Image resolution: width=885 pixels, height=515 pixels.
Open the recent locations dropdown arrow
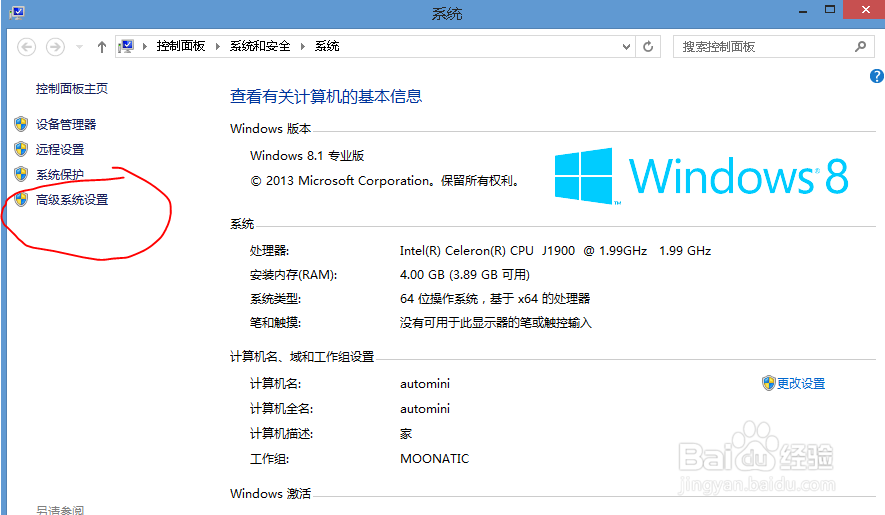(79, 47)
